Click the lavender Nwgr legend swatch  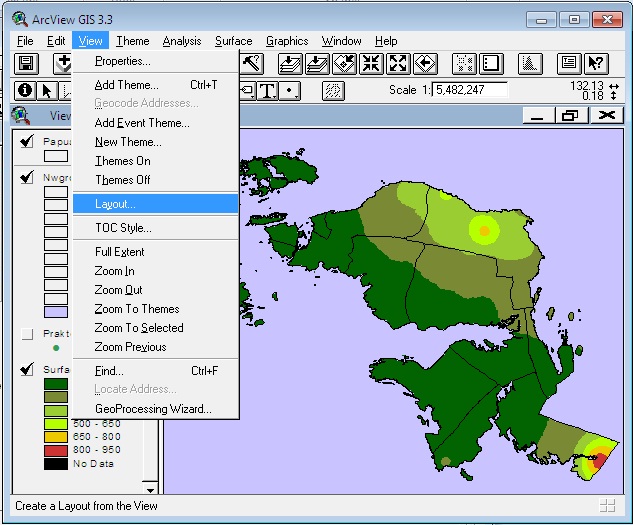[x=56, y=312]
